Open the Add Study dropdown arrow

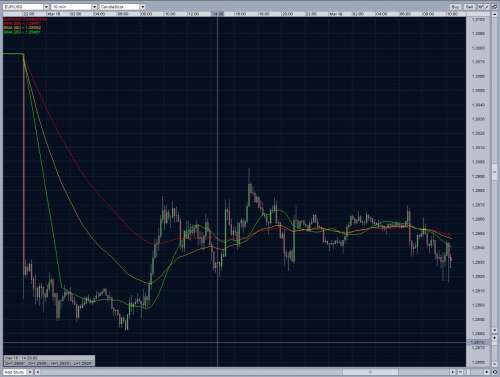(x=30, y=372)
